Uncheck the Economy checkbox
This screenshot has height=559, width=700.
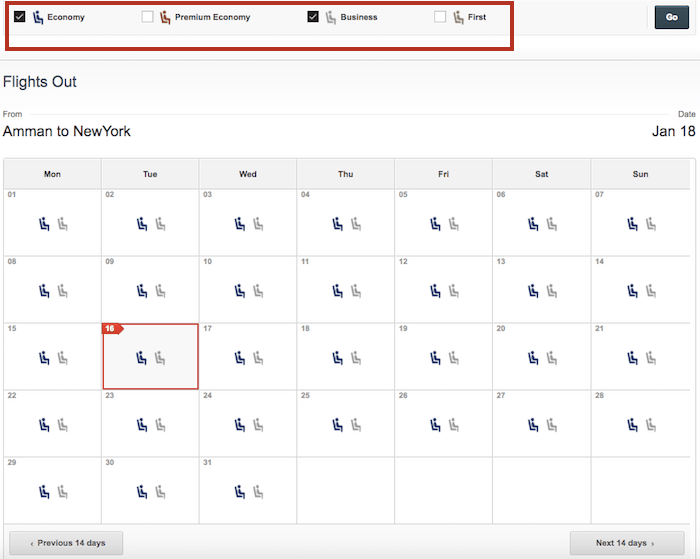click(20, 17)
